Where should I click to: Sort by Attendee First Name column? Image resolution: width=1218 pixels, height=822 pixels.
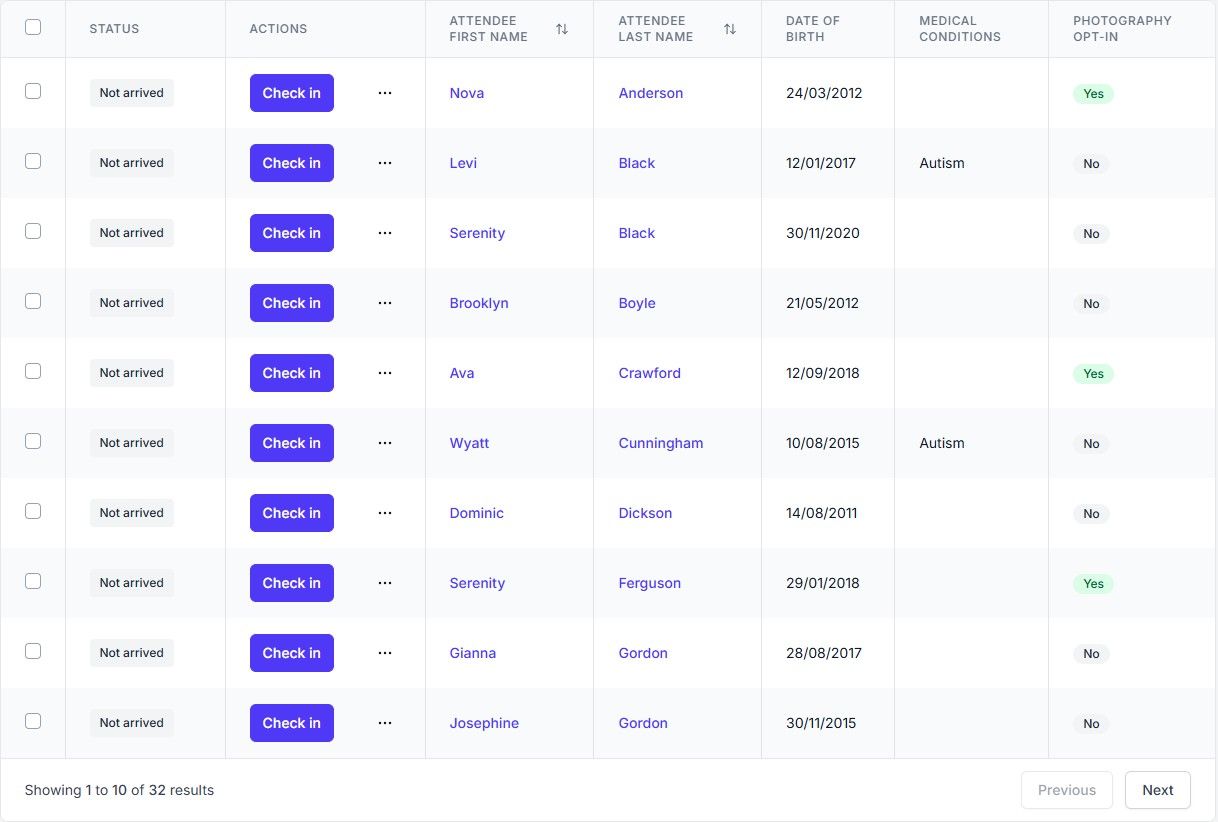pos(562,29)
